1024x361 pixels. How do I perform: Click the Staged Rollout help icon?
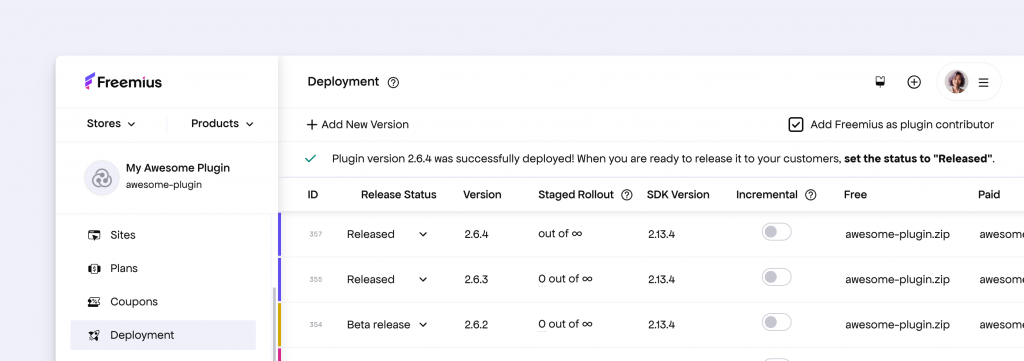point(627,195)
